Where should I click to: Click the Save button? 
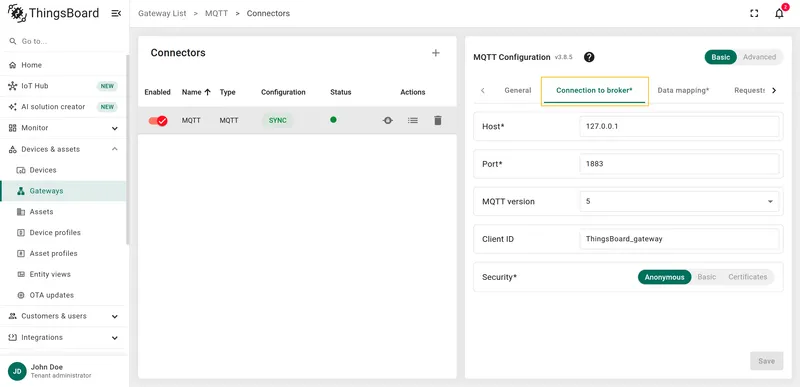pyautogui.click(x=766, y=361)
